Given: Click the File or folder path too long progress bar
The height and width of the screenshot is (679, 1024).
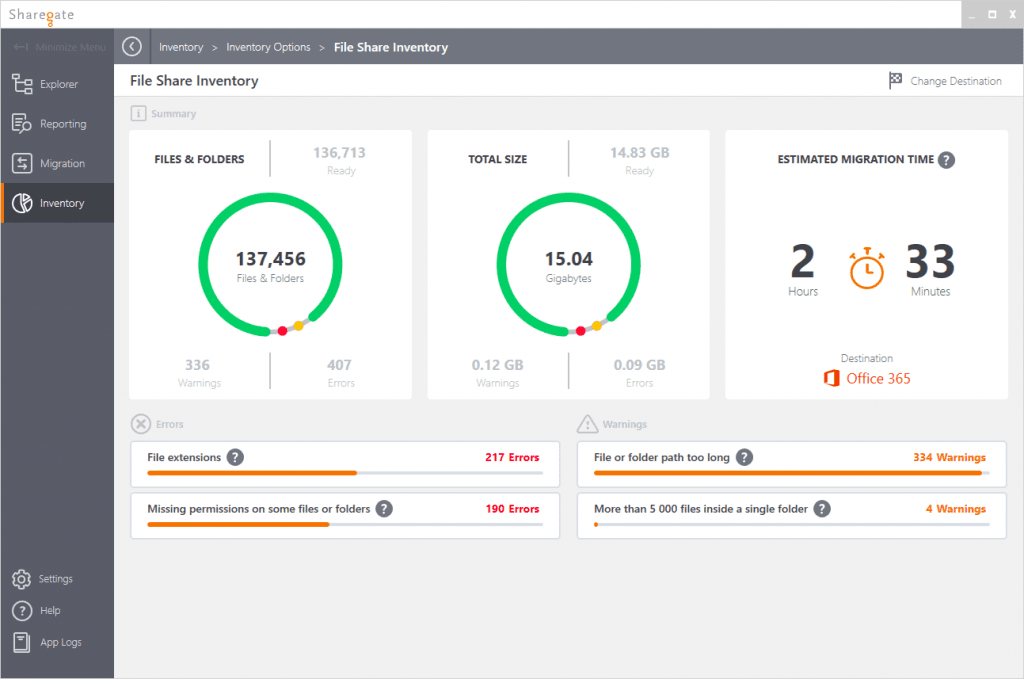Looking at the screenshot, I should point(790,471).
